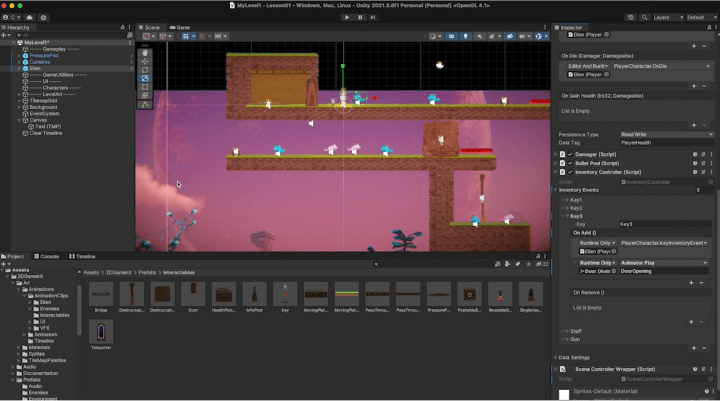Select the Move tool in Scene toolbar

coord(145,60)
